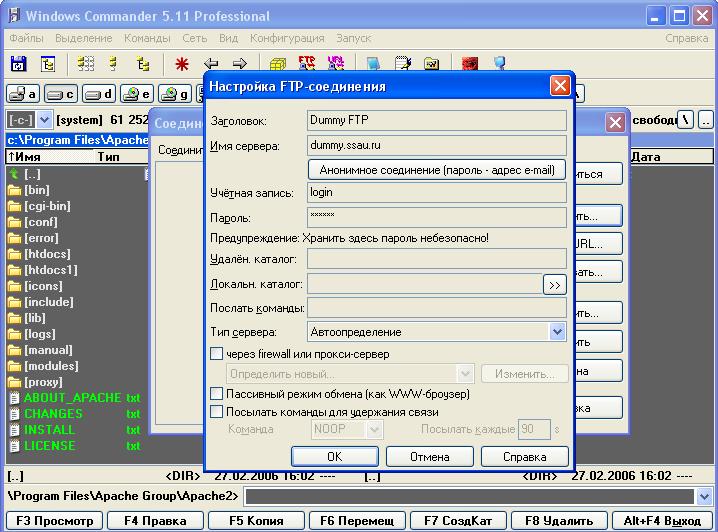
Task: Open the Запуск menu
Action: click(354, 38)
